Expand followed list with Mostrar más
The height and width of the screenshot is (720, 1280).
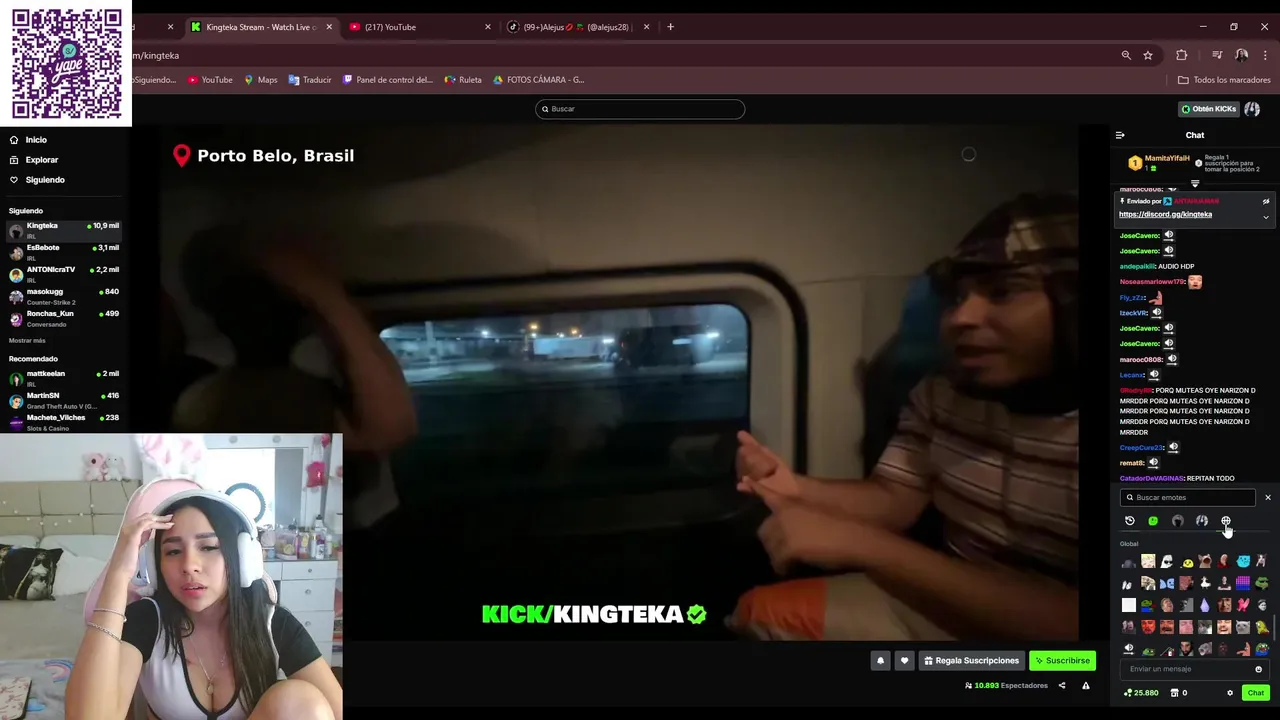[x=27, y=340]
